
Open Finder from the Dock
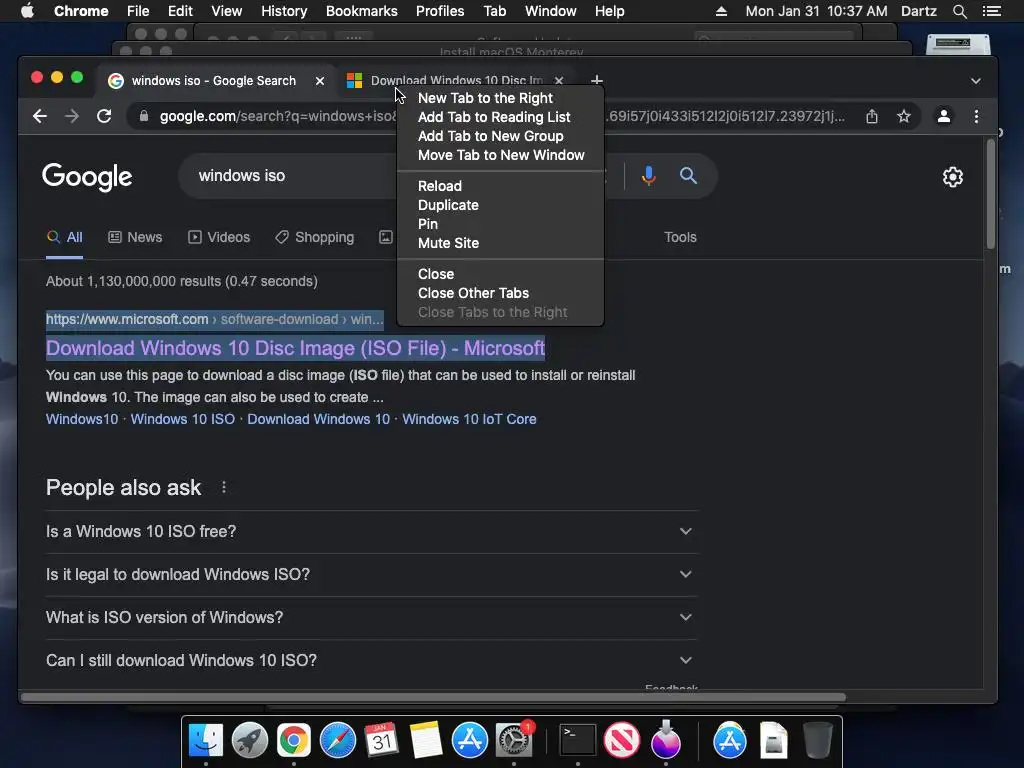(206, 741)
